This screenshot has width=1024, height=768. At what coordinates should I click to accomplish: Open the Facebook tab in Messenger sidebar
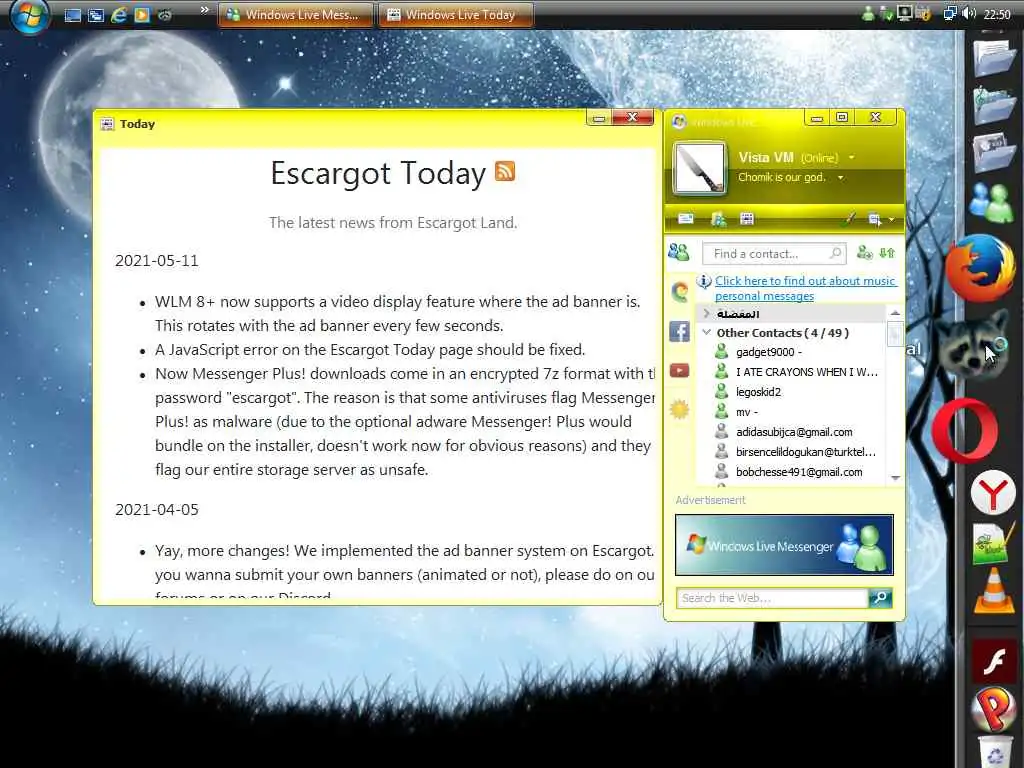click(x=679, y=332)
